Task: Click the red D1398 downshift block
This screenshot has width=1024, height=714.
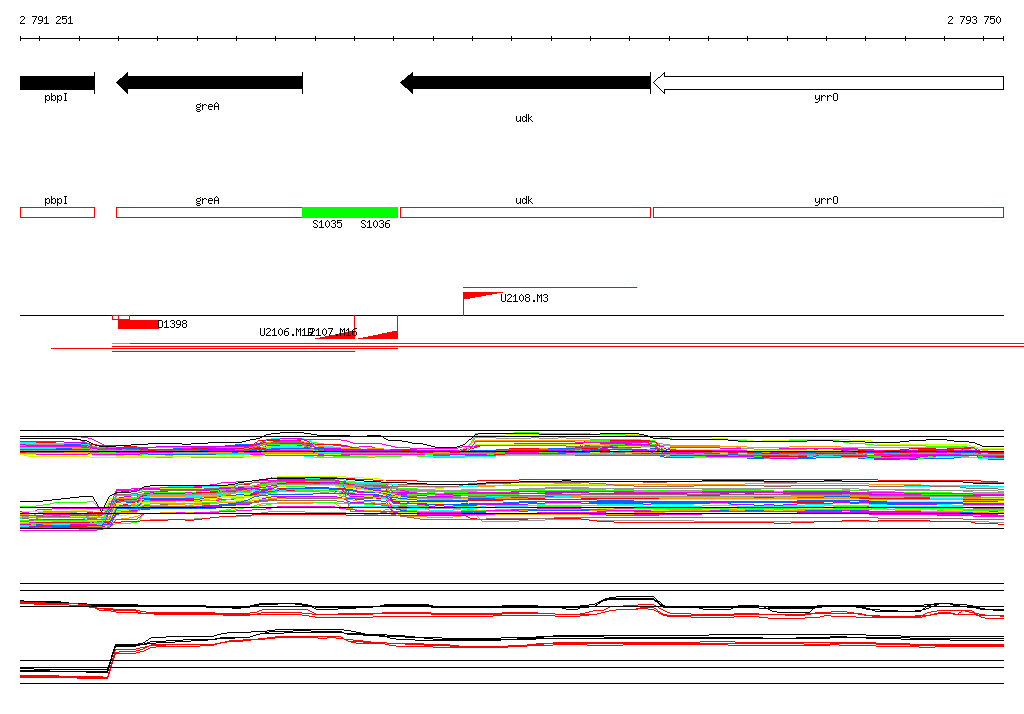Action: [138, 325]
